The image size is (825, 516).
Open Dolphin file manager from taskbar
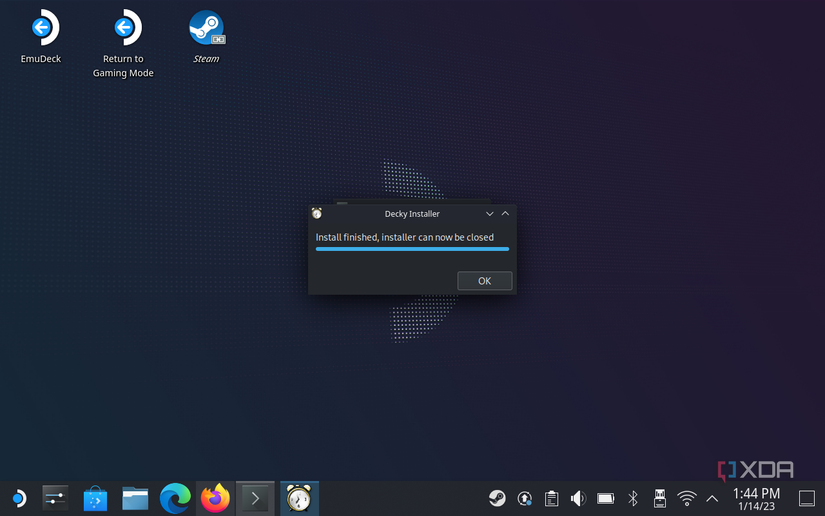click(135, 498)
